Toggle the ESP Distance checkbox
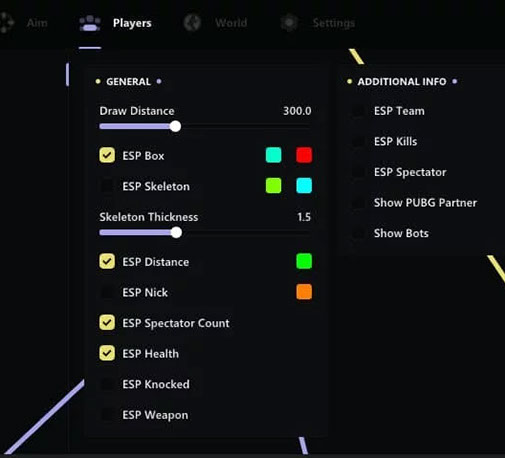Viewport: 505px width, 458px height. pos(107,261)
